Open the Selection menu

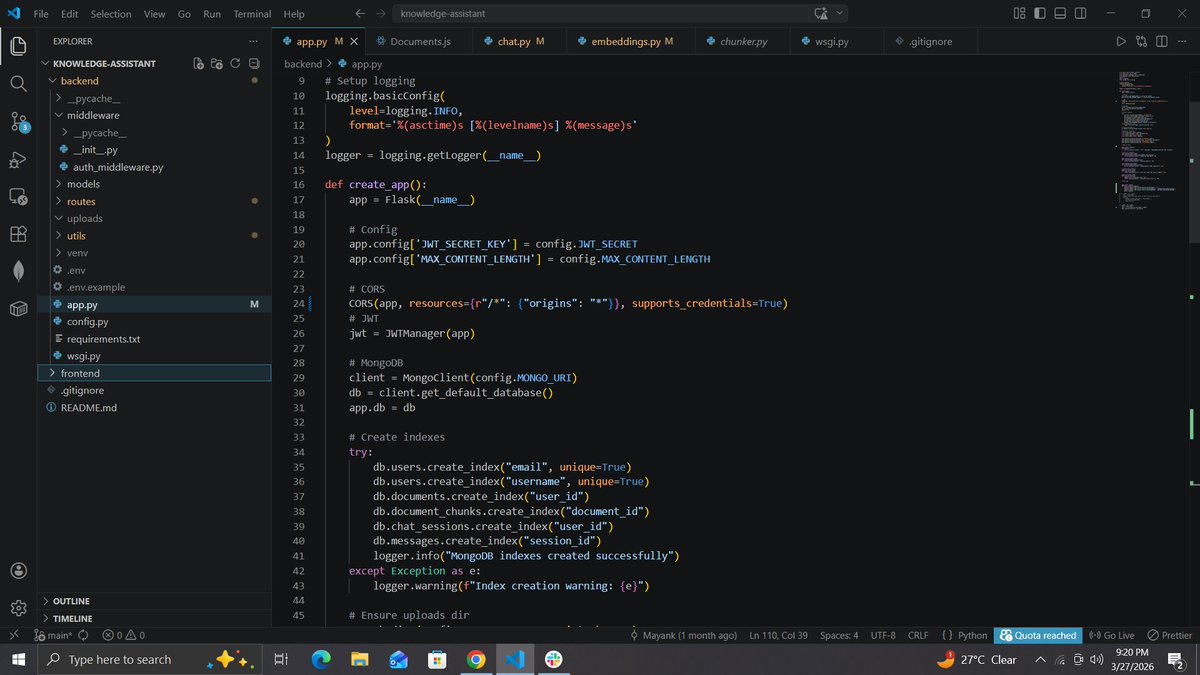pyautogui.click(x=110, y=14)
